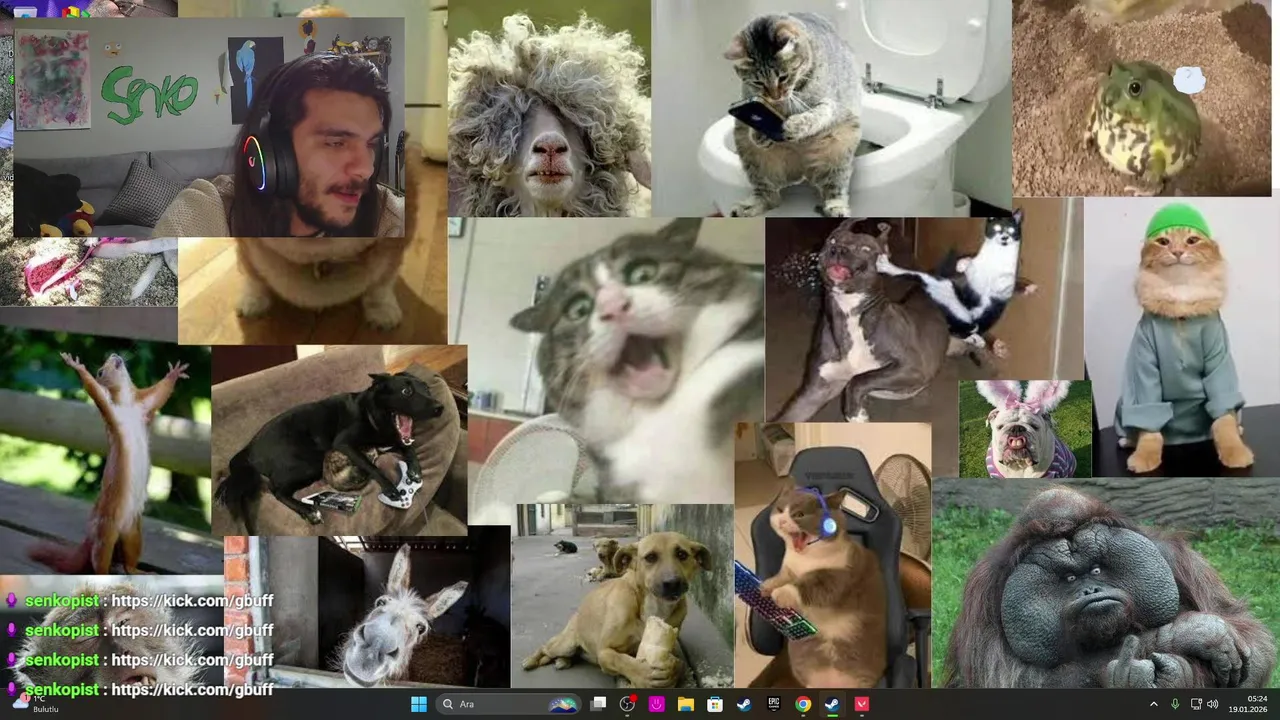Open the weather widget showing Bulutlu
This screenshot has width=1280, height=720.
coord(34,704)
